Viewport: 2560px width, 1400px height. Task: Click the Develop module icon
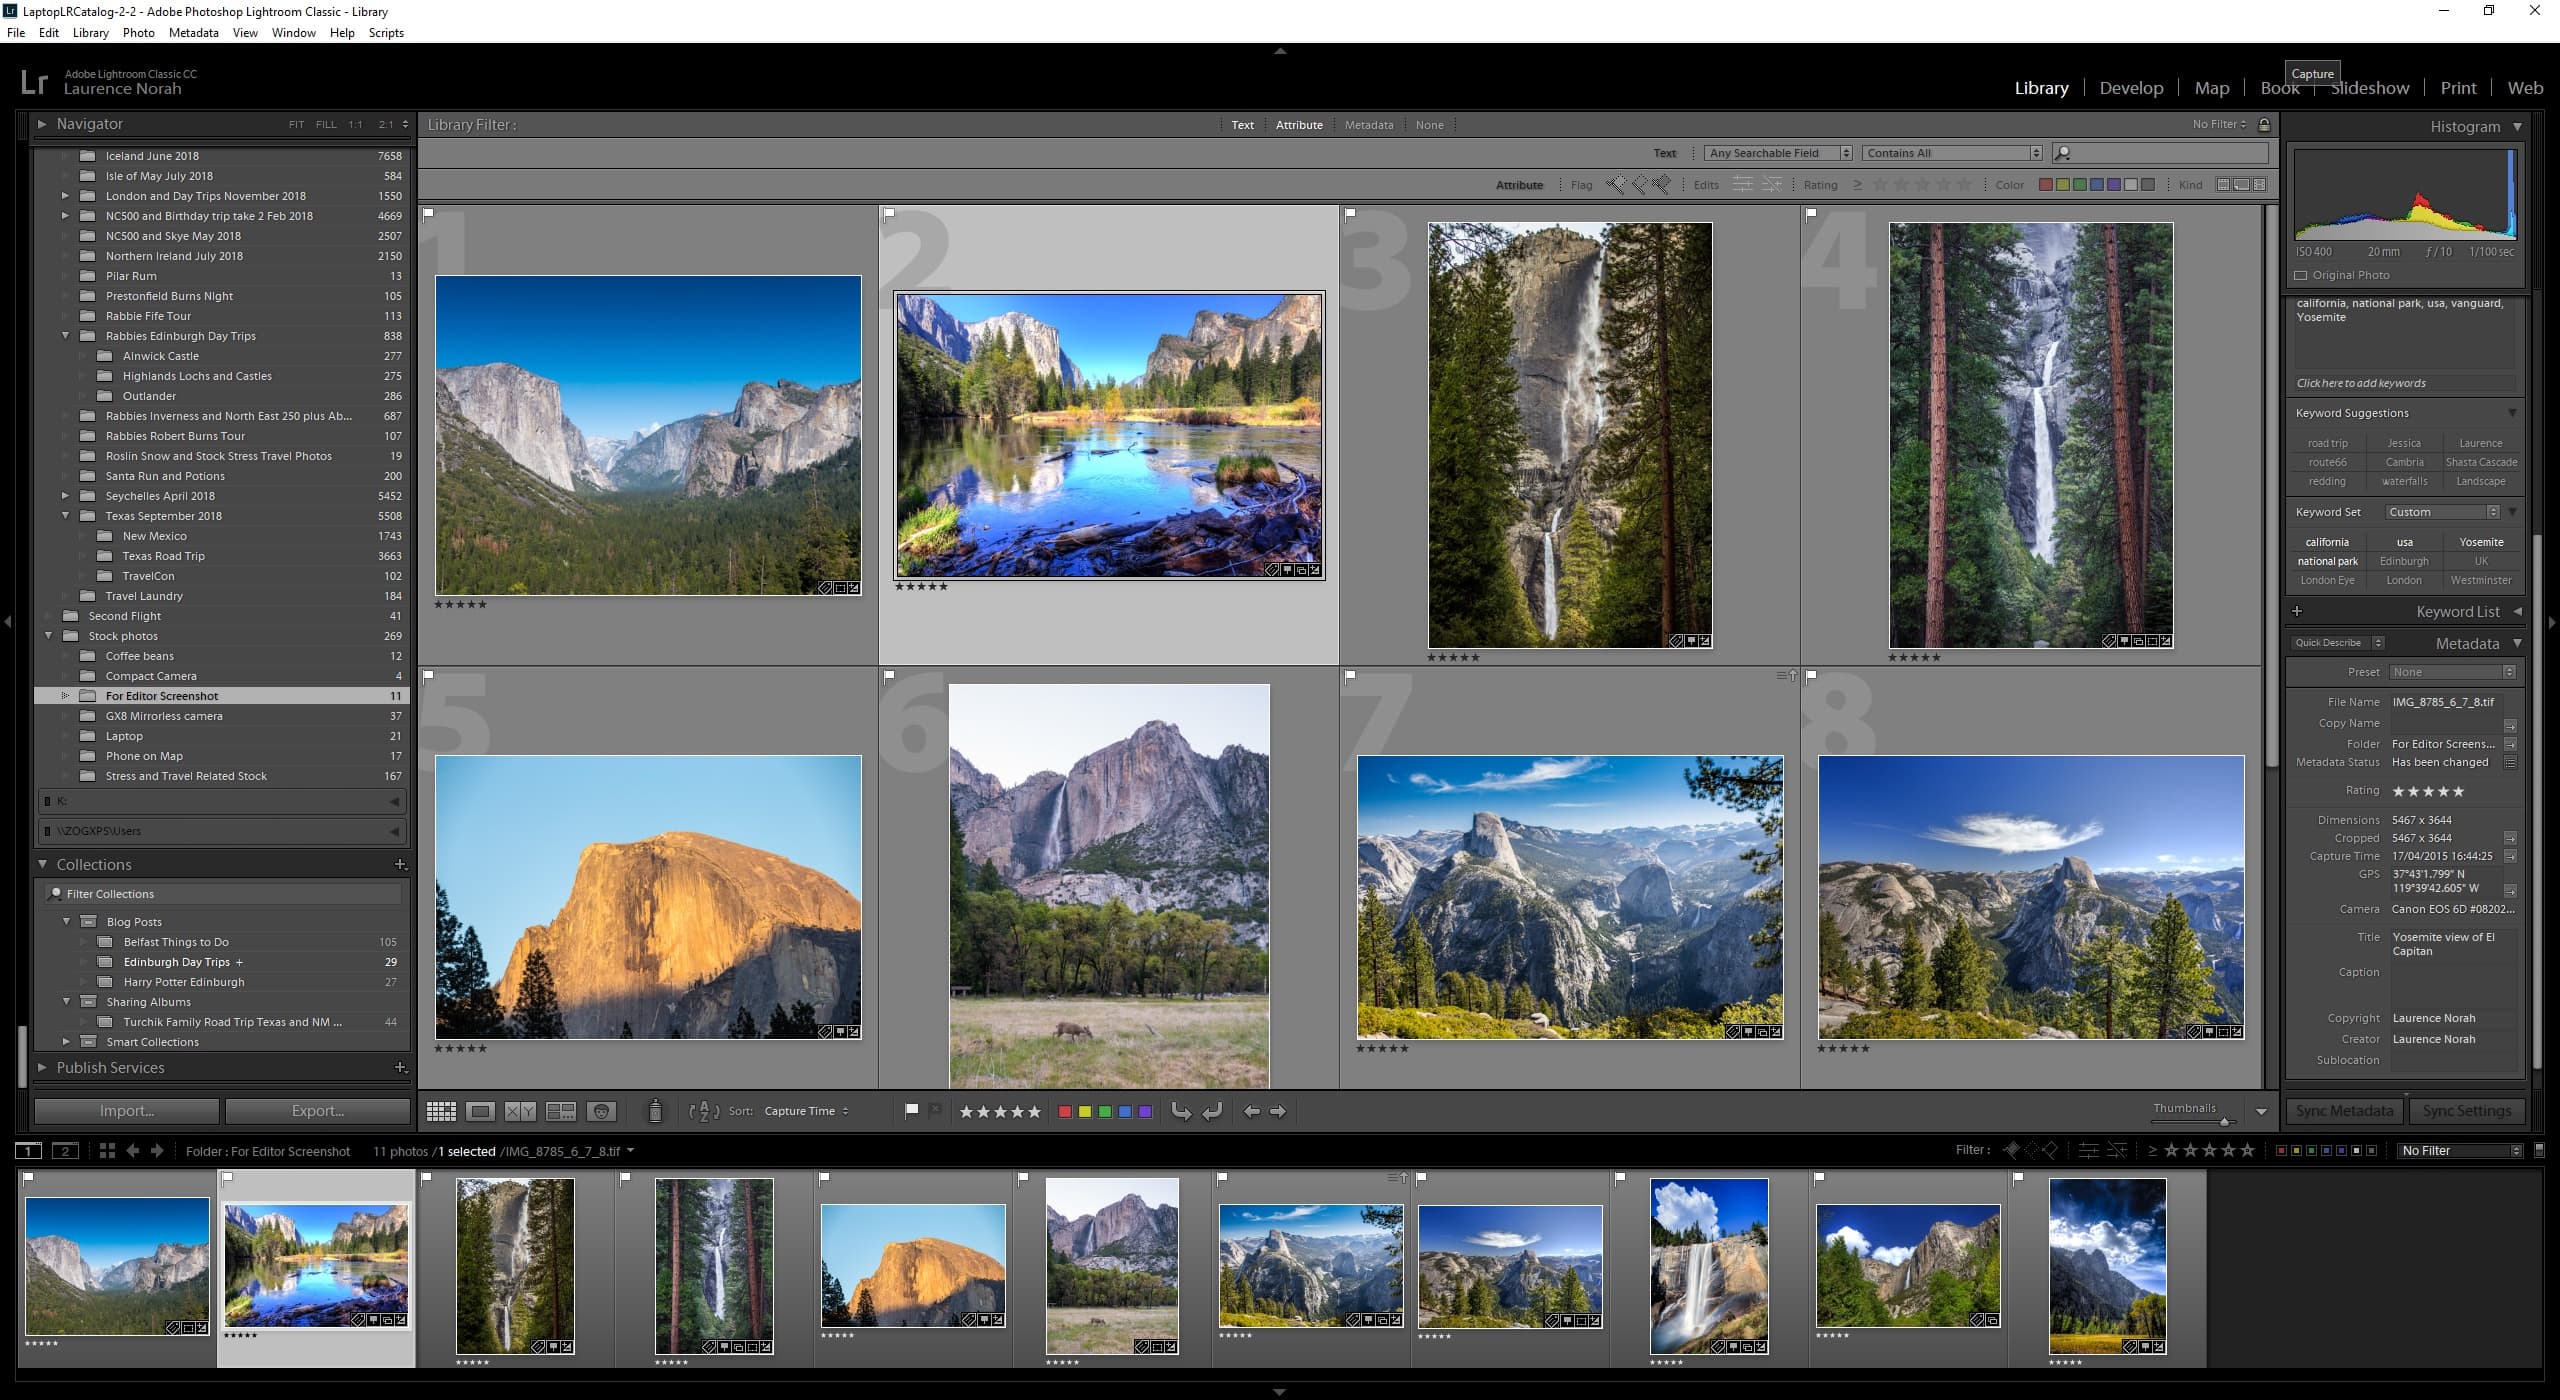tap(2131, 86)
